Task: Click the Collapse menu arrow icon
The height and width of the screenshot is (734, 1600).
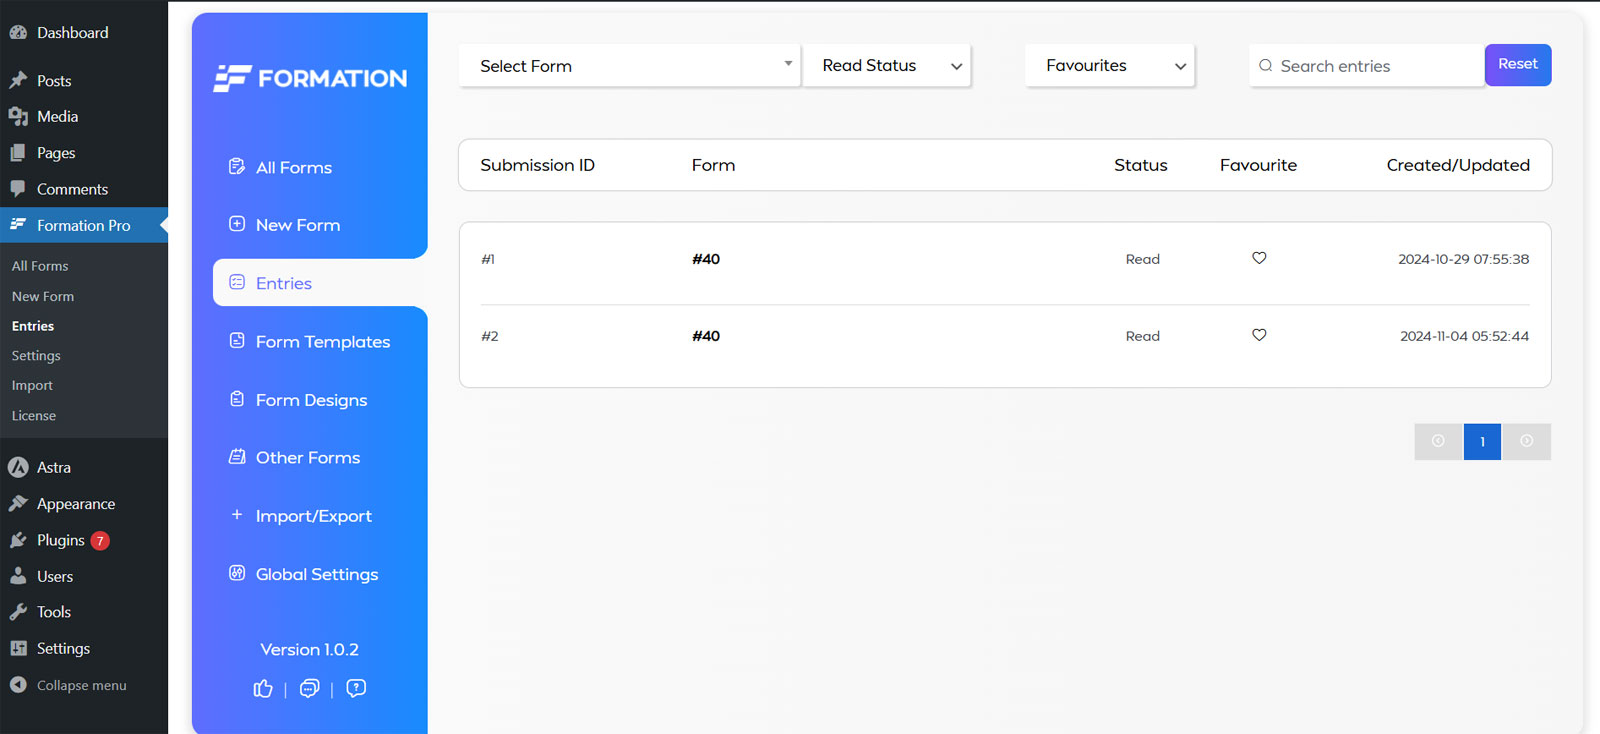Action: click(x=18, y=685)
